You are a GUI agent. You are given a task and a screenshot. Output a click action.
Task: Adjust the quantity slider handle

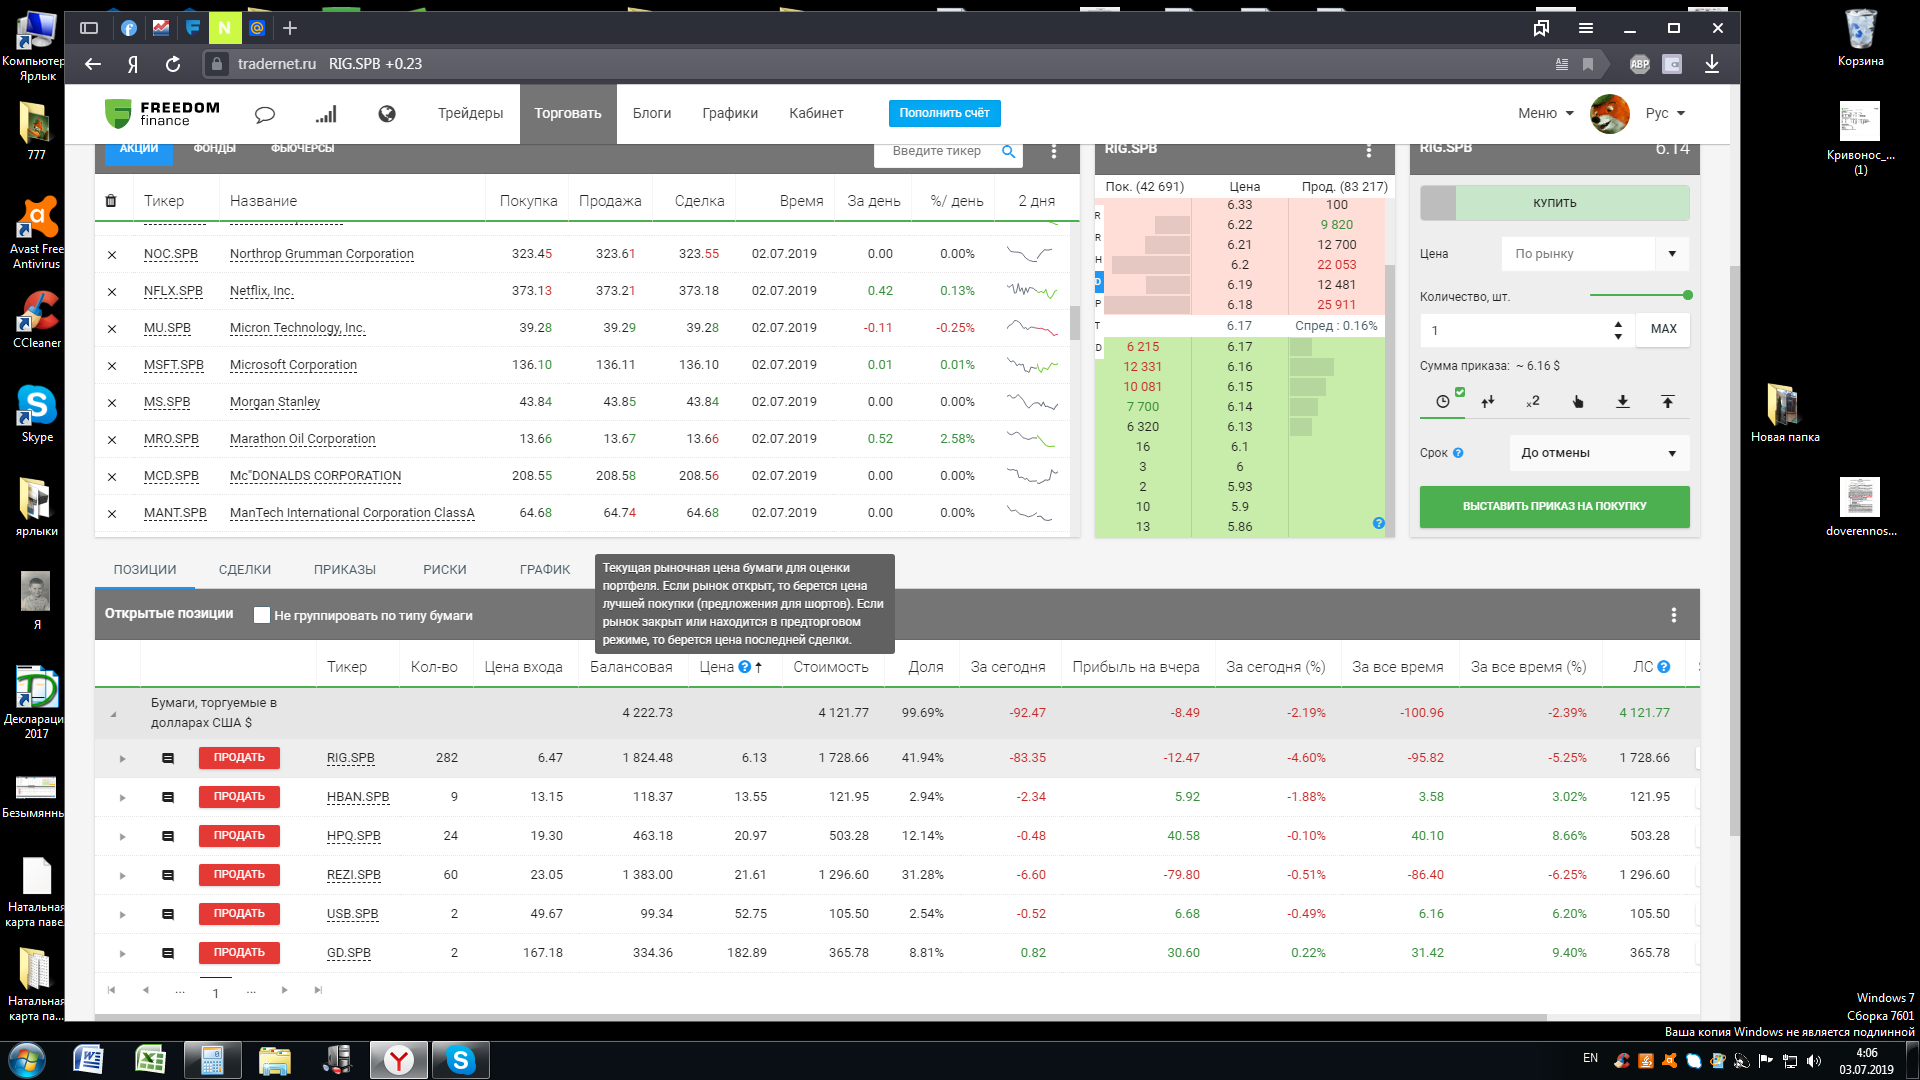click(1688, 296)
